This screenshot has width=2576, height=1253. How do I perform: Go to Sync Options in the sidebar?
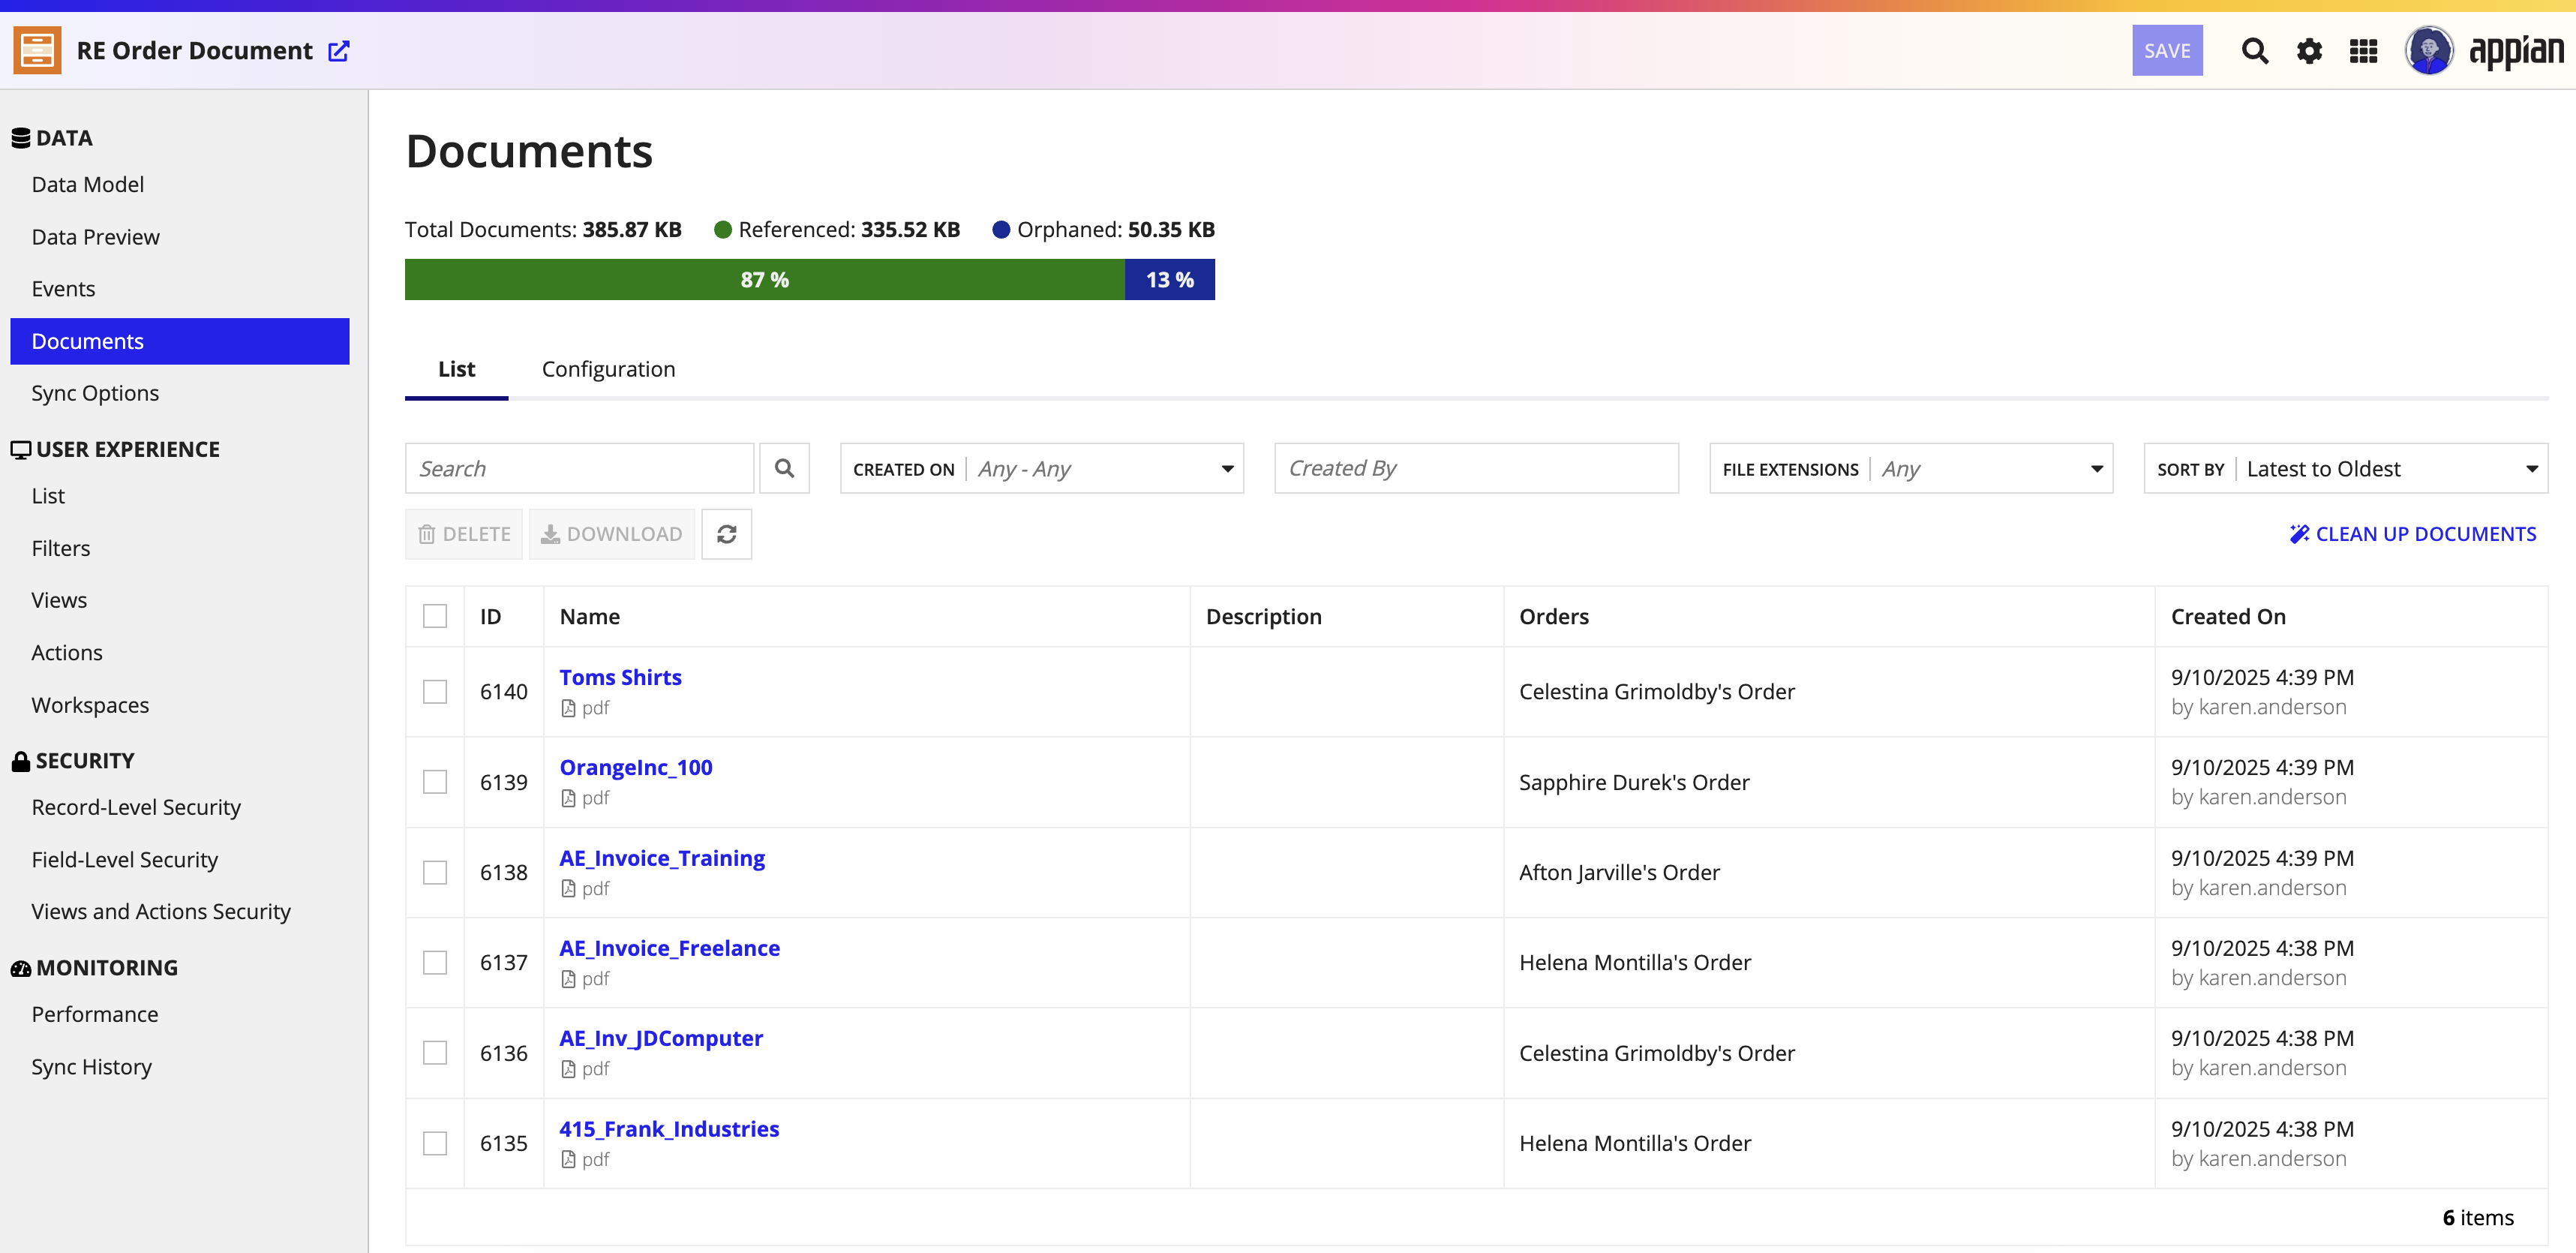[x=95, y=393]
